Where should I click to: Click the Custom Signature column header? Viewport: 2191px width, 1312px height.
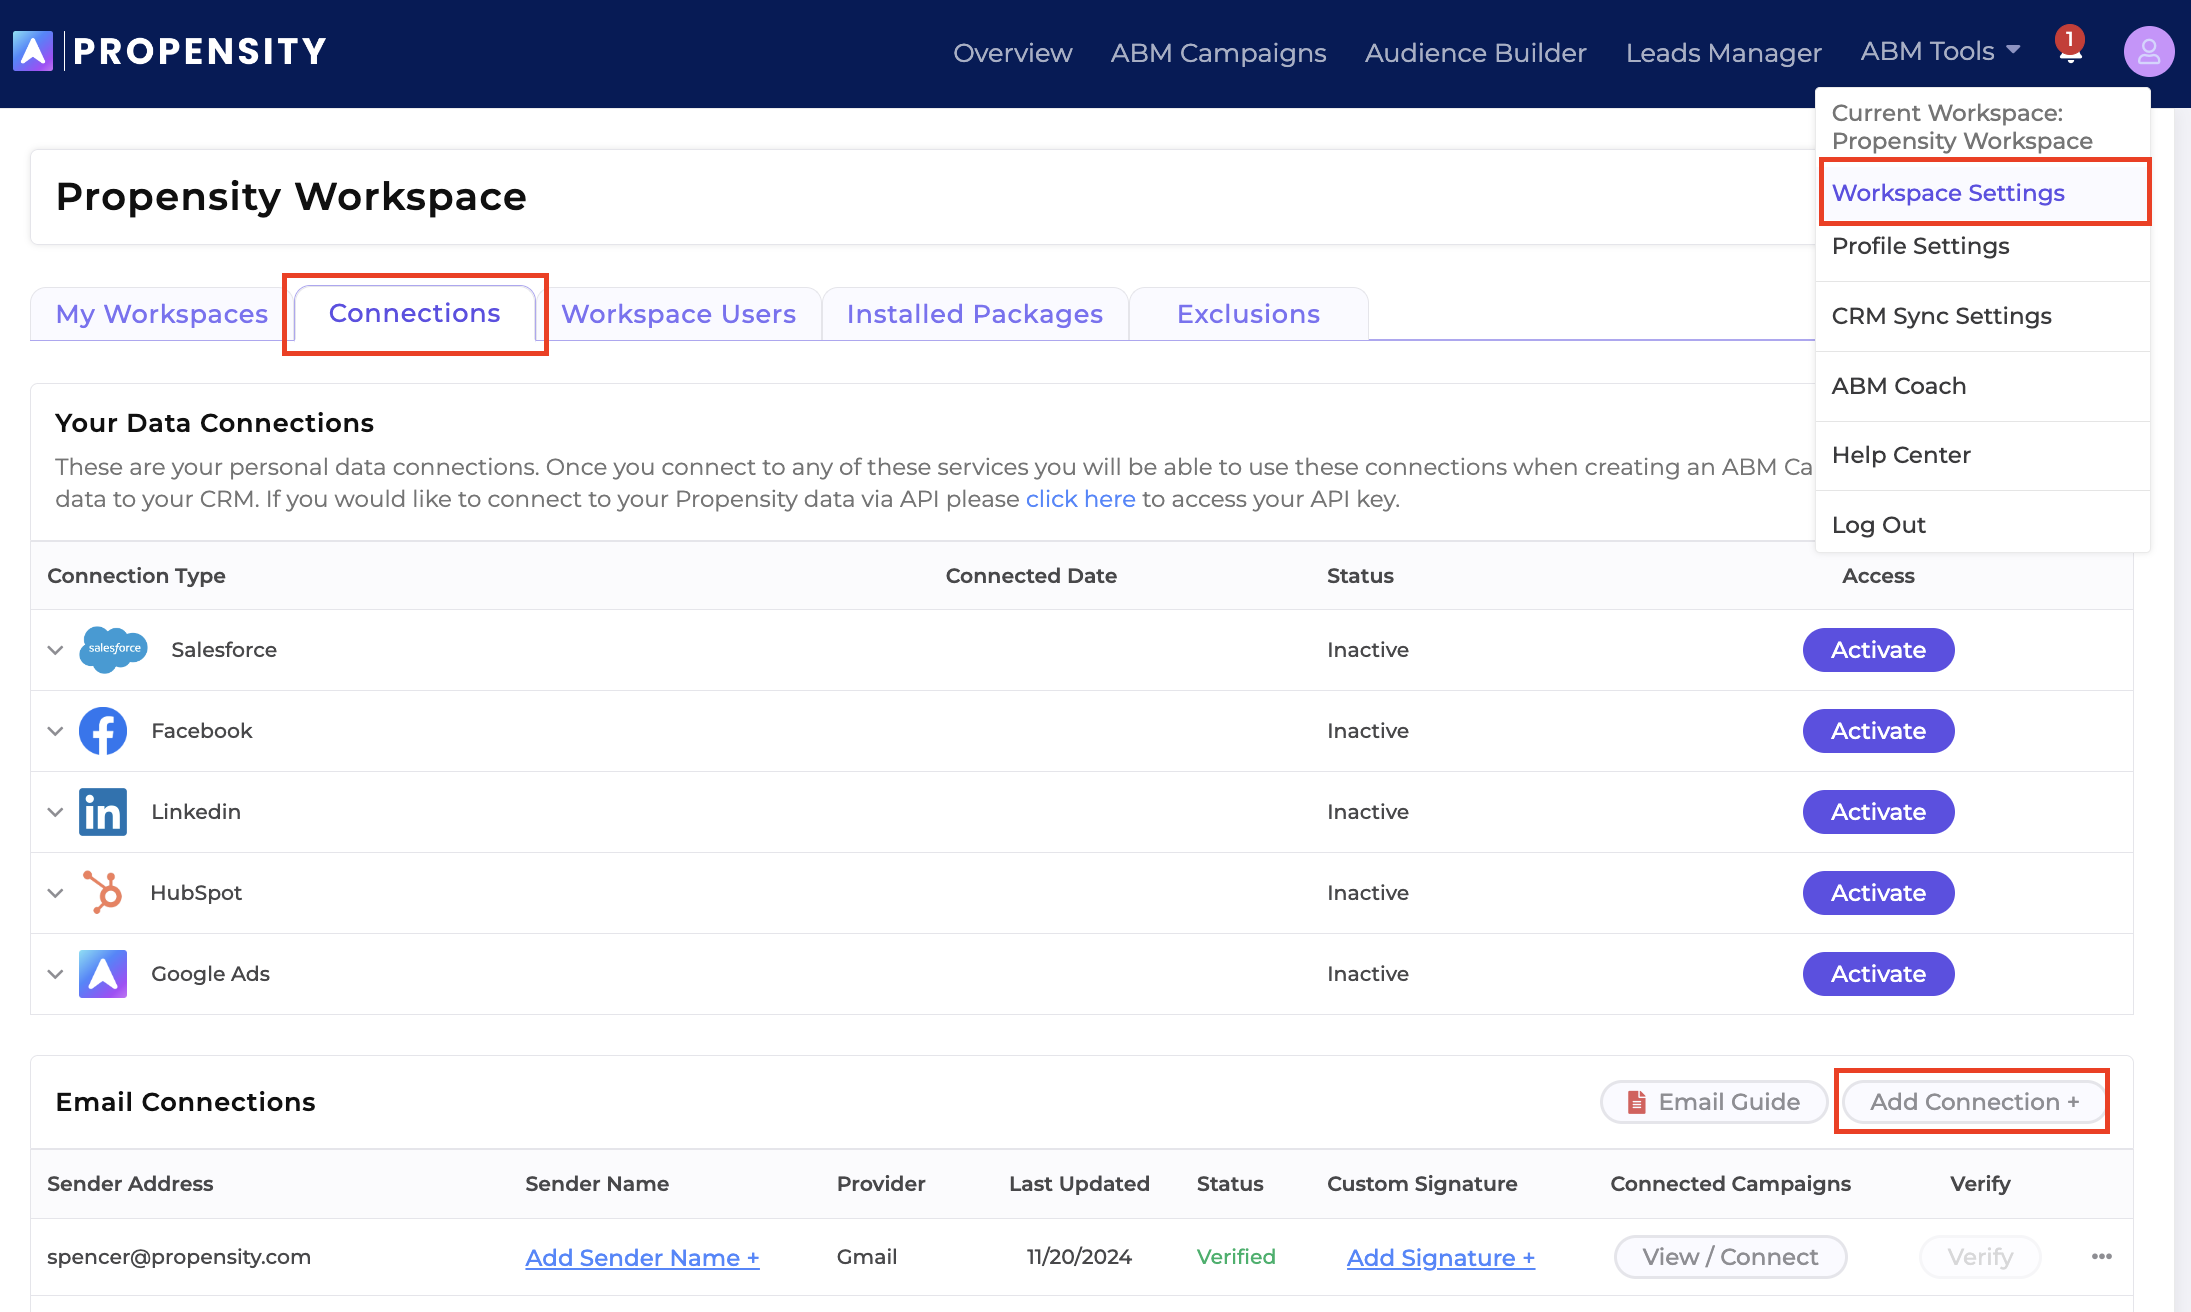pos(1422,1184)
